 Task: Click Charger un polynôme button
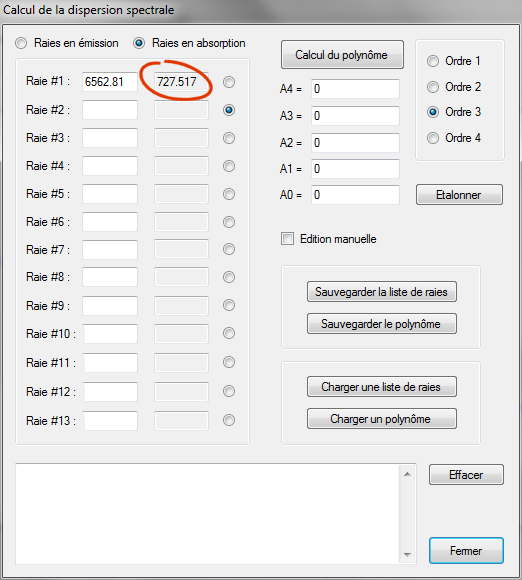tap(382, 419)
